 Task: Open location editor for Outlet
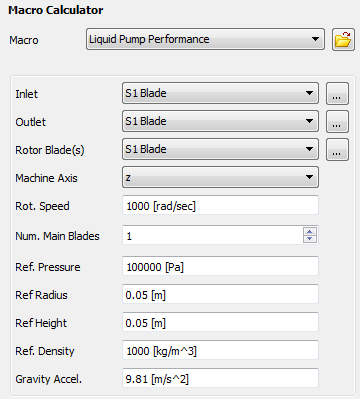[x=337, y=122]
